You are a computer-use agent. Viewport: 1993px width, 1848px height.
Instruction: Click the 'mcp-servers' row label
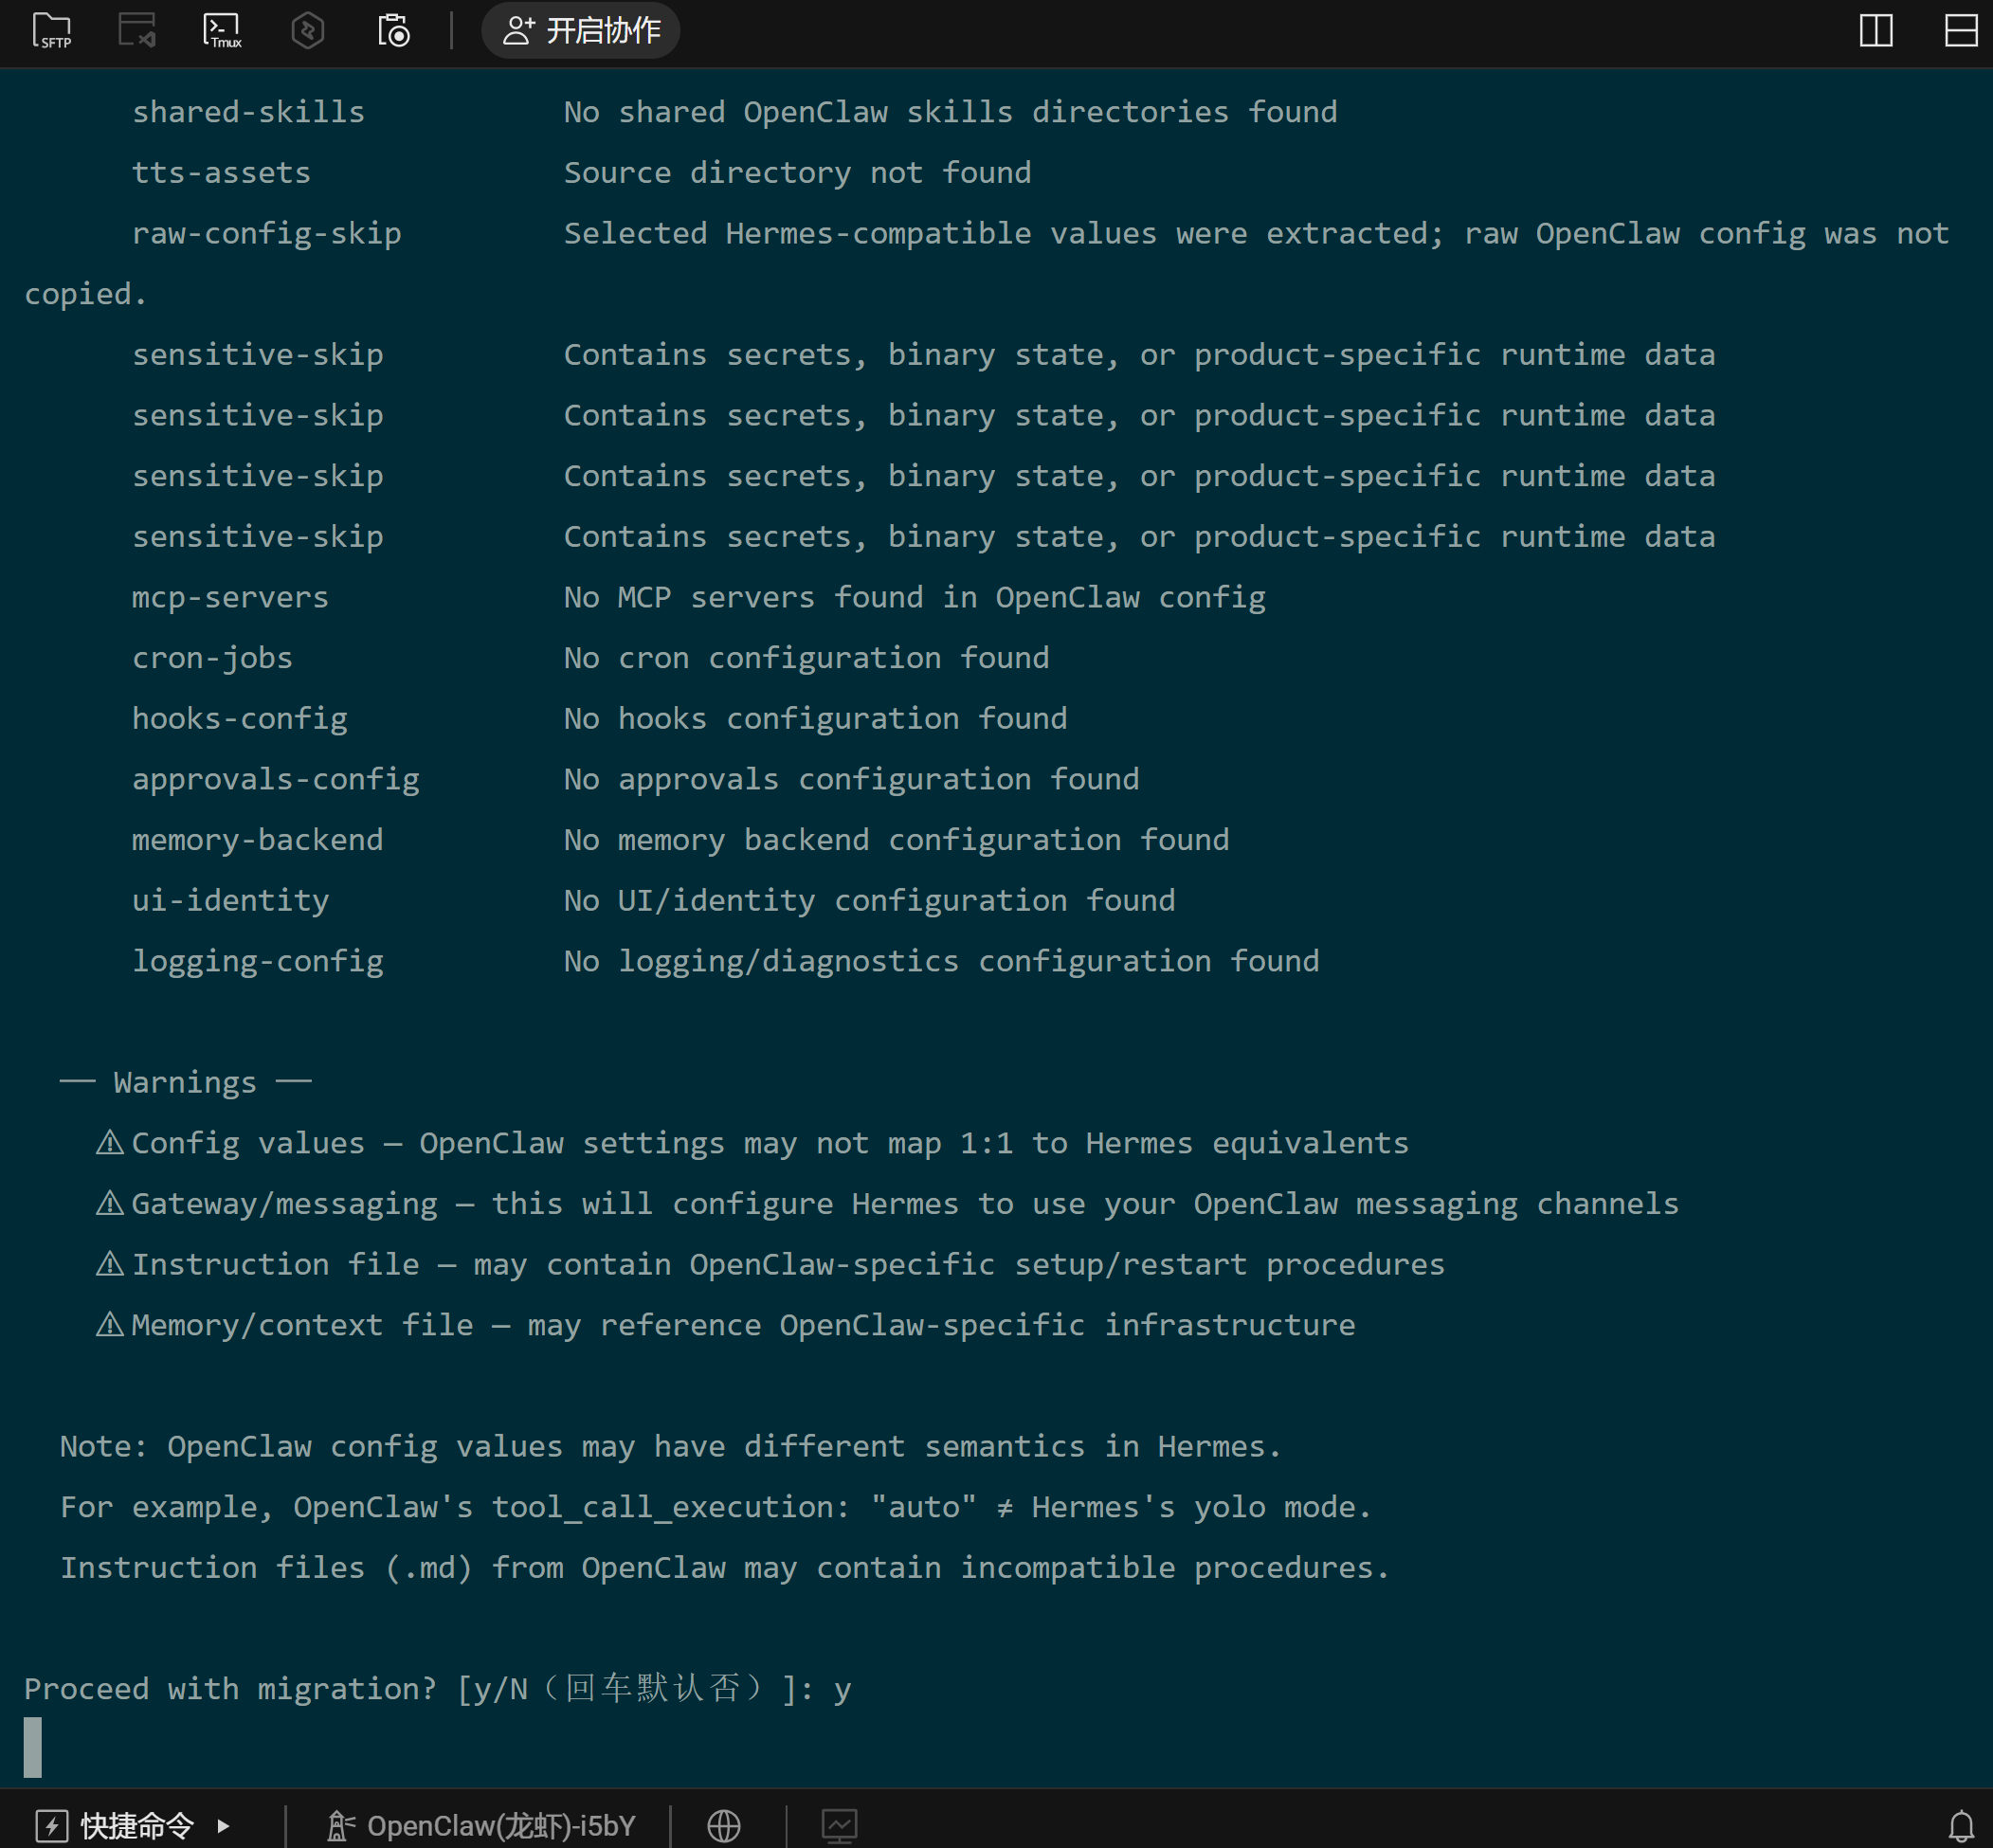[x=230, y=597]
